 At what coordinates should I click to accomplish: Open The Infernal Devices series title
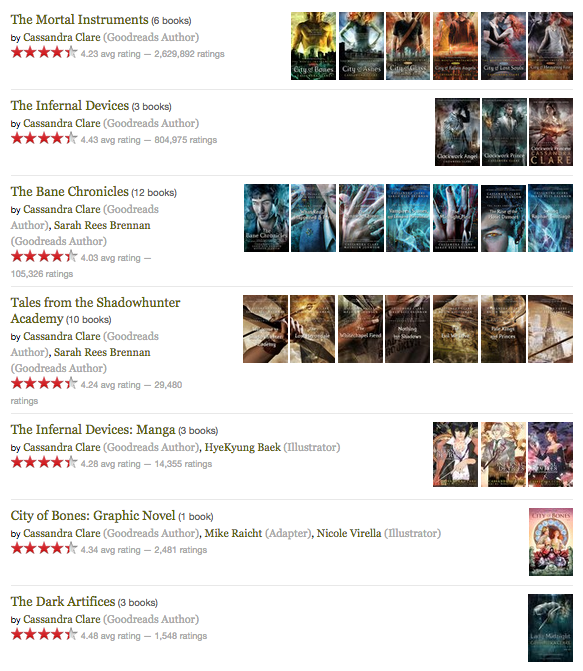click(x=70, y=106)
